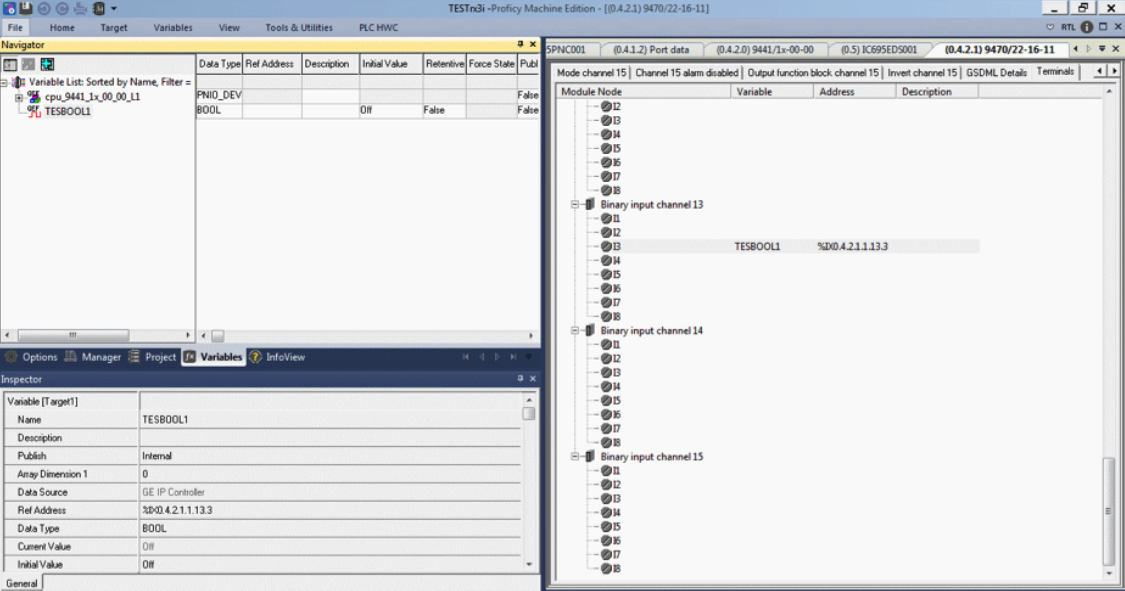Open the Target ribbon tab
This screenshot has height=591, width=1125.
point(113,27)
